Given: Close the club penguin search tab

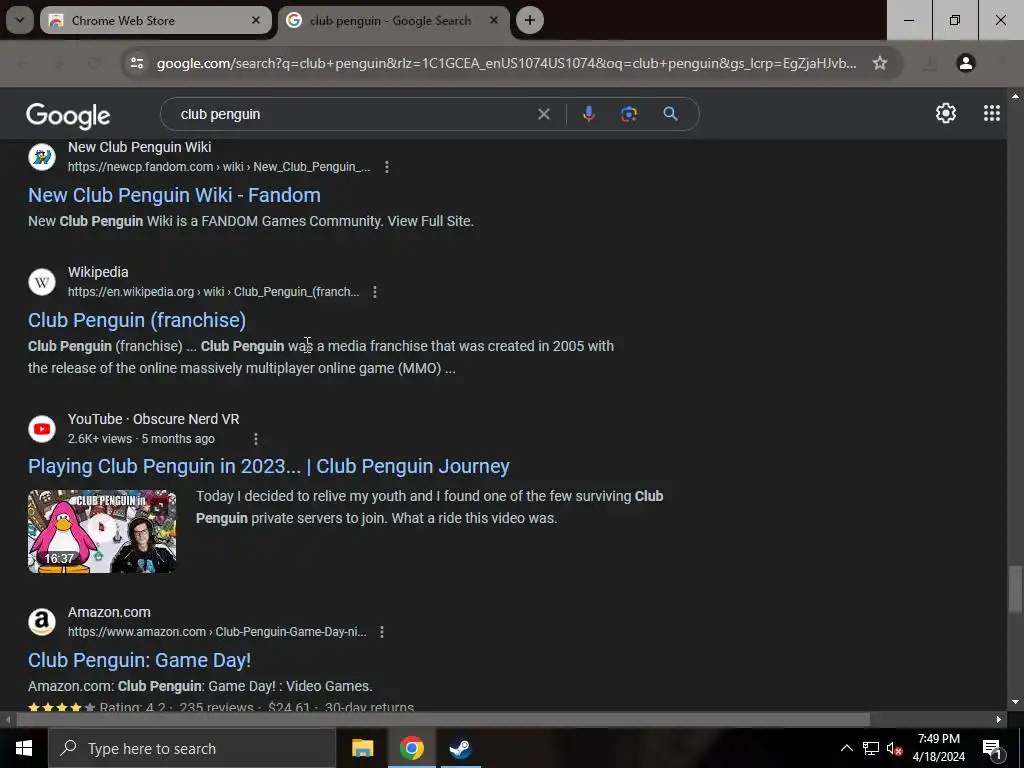Looking at the screenshot, I should (x=494, y=20).
